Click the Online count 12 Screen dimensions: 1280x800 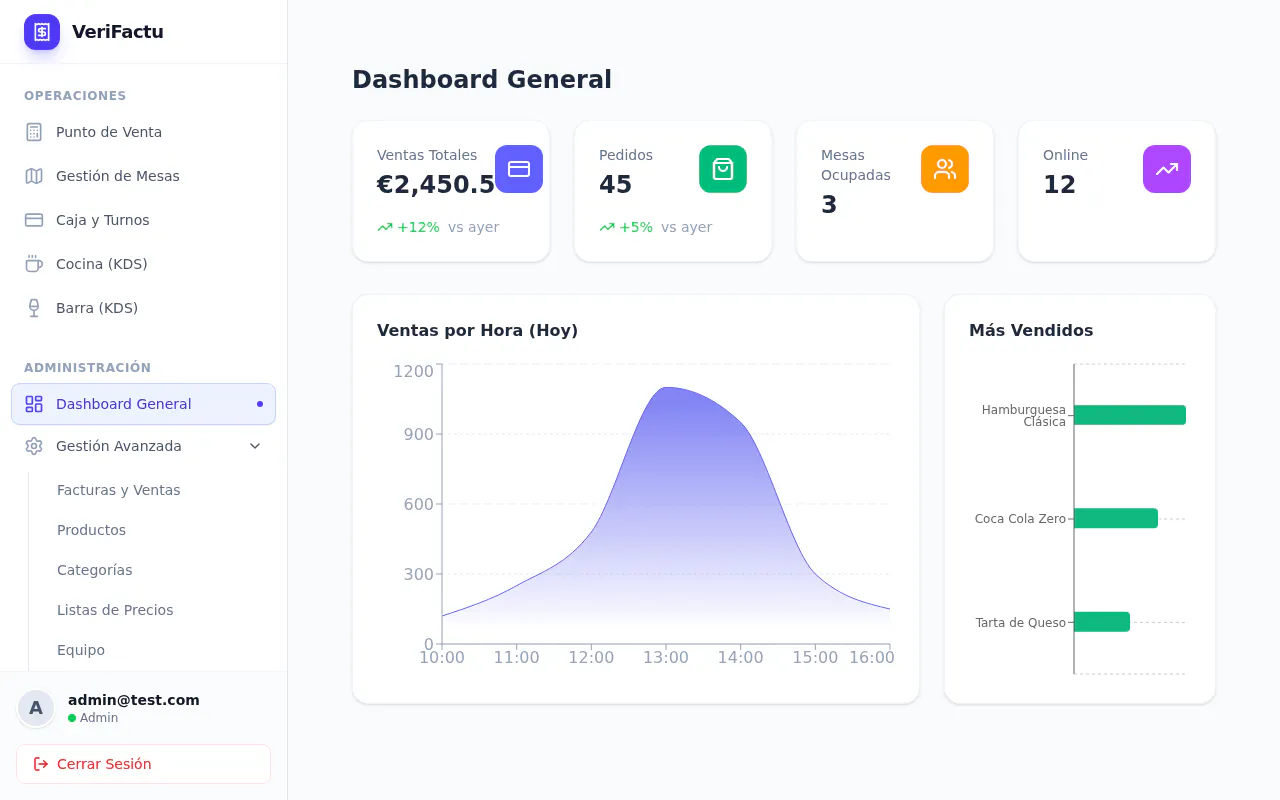(1060, 185)
